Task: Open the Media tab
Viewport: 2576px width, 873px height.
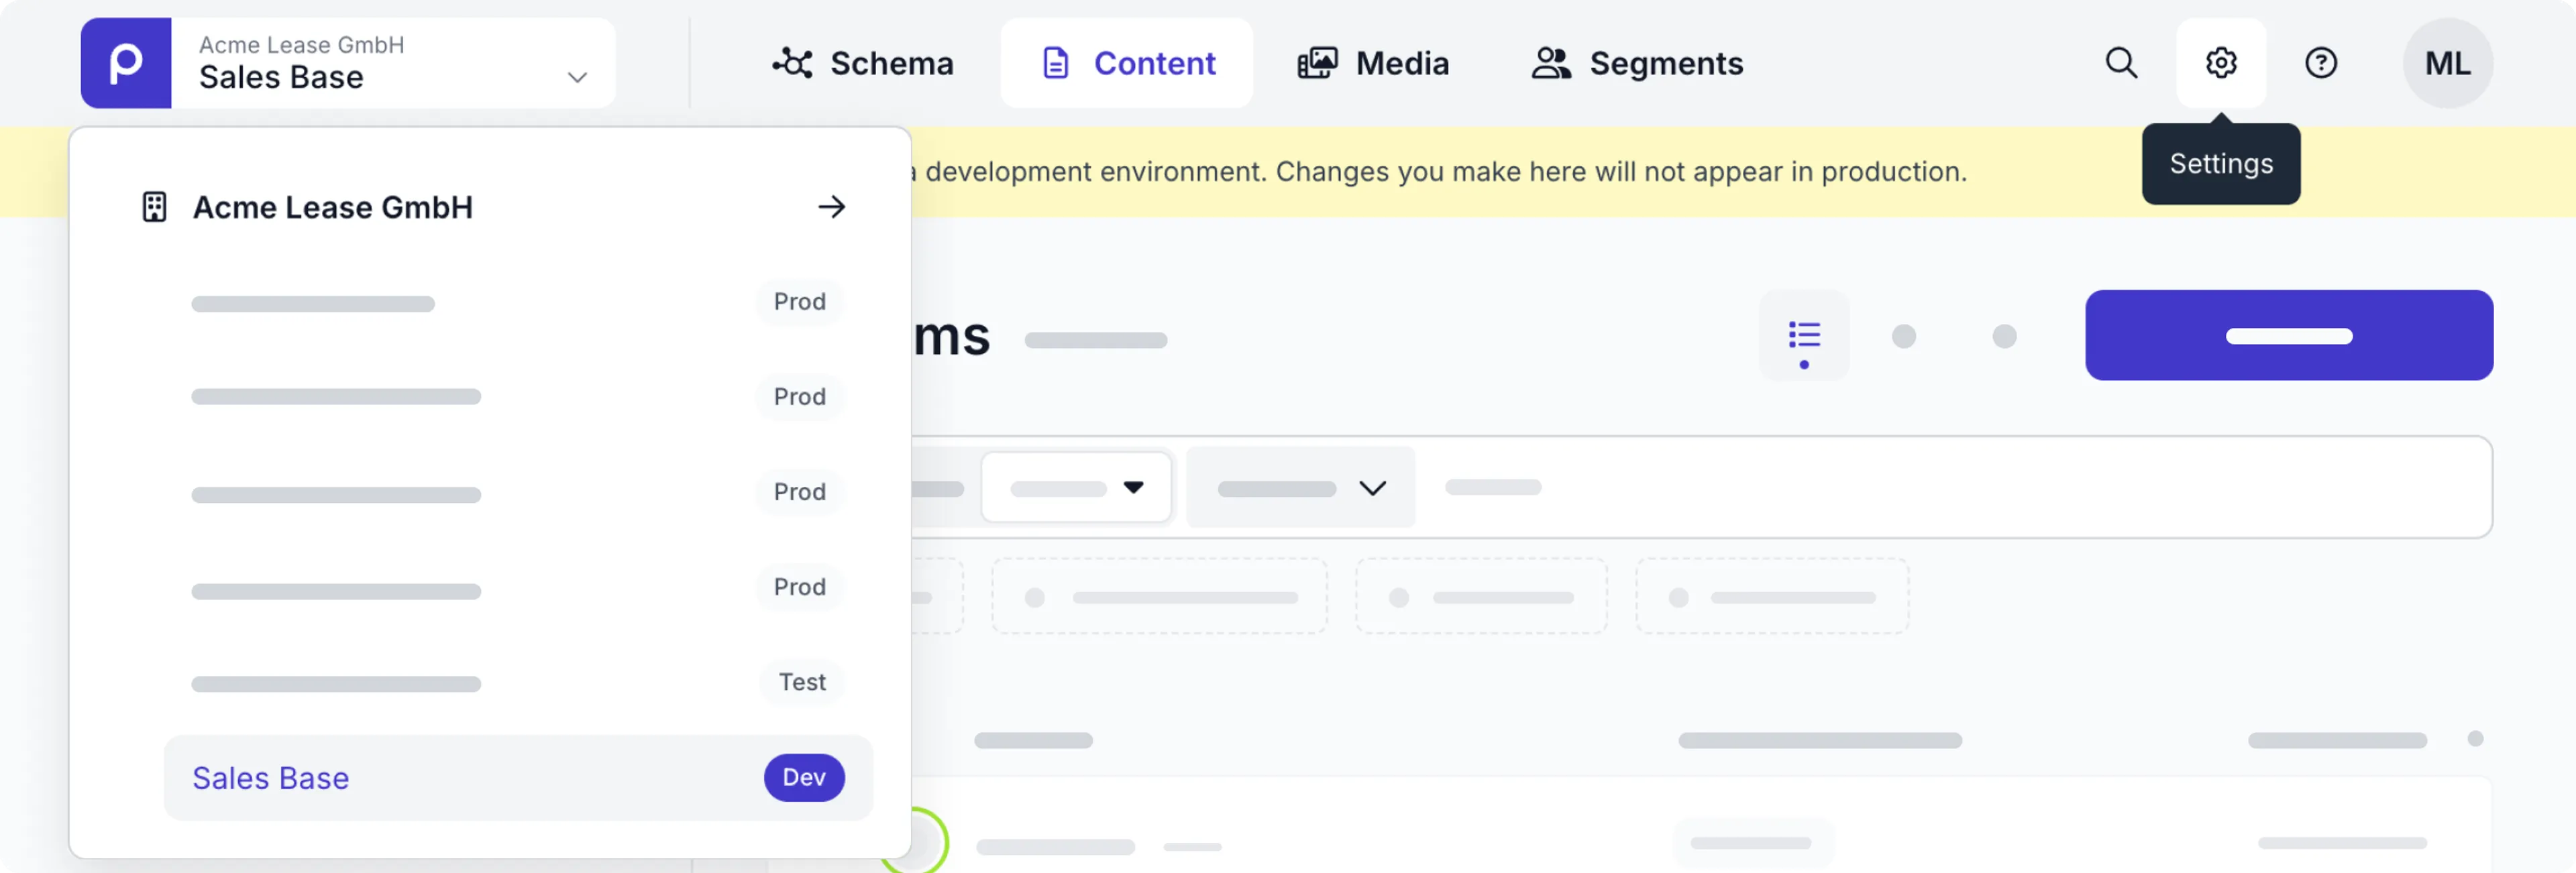Action: (1373, 63)
